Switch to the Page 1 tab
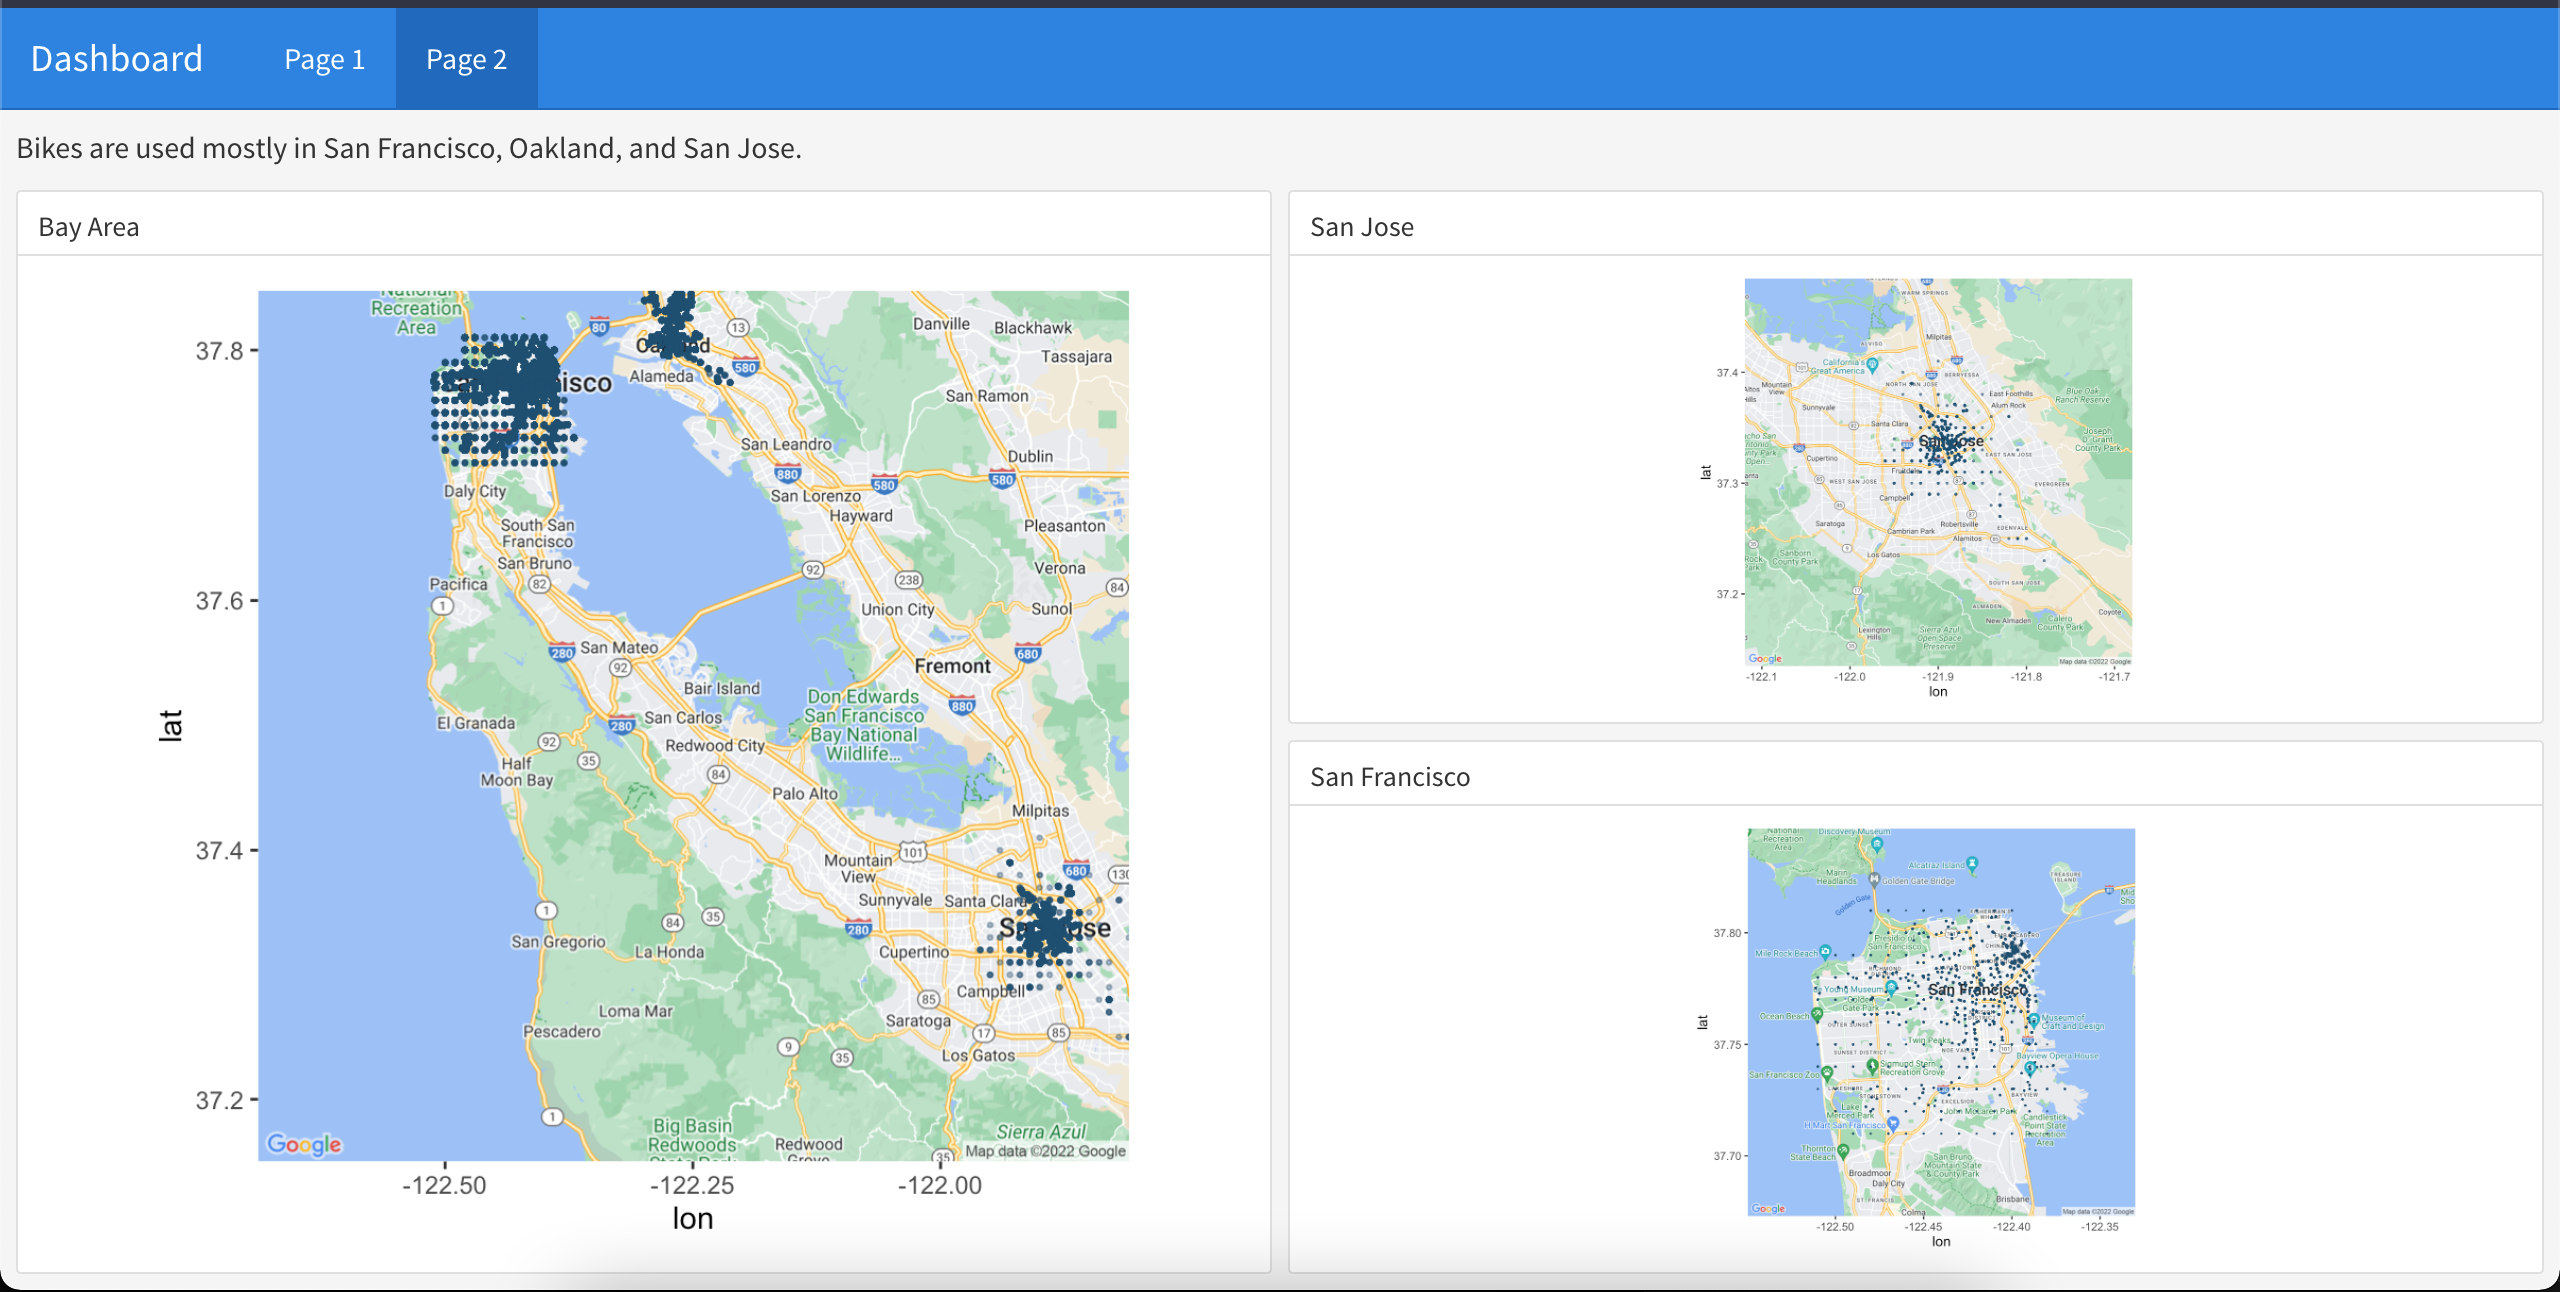 coord(324,58)
